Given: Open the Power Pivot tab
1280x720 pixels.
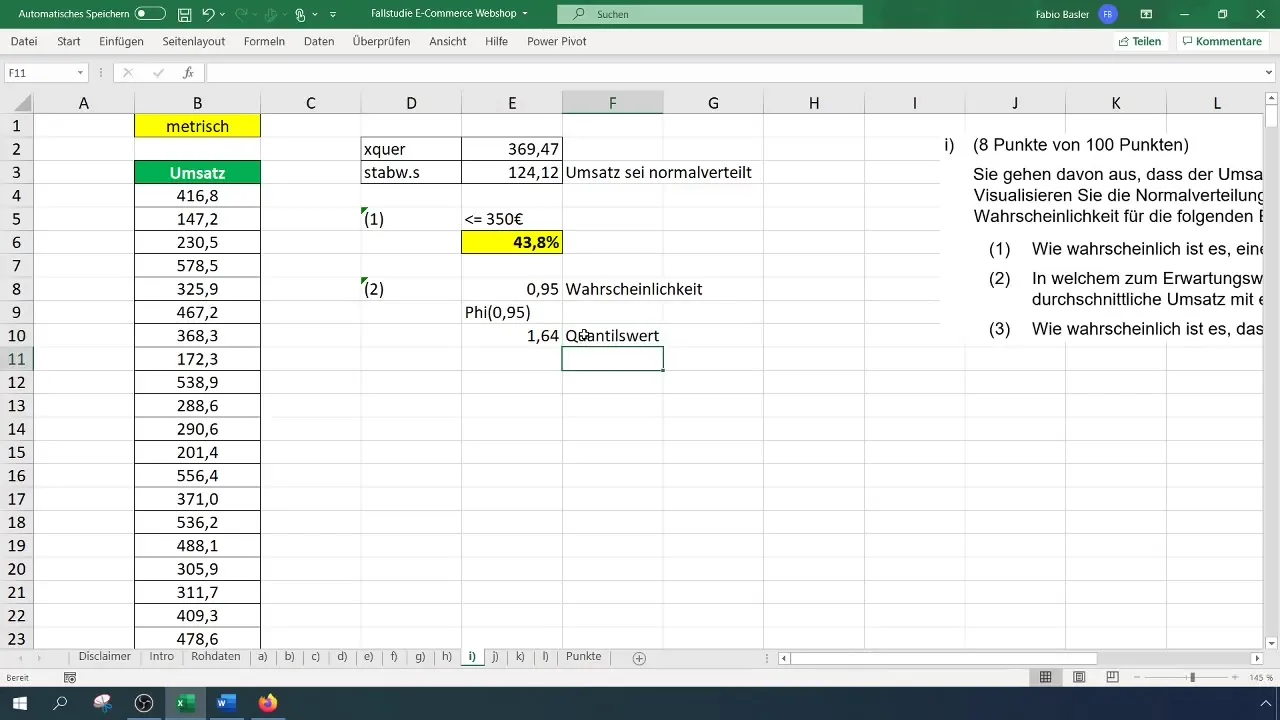Looking at the screenshot, I should tap(557, 41).
